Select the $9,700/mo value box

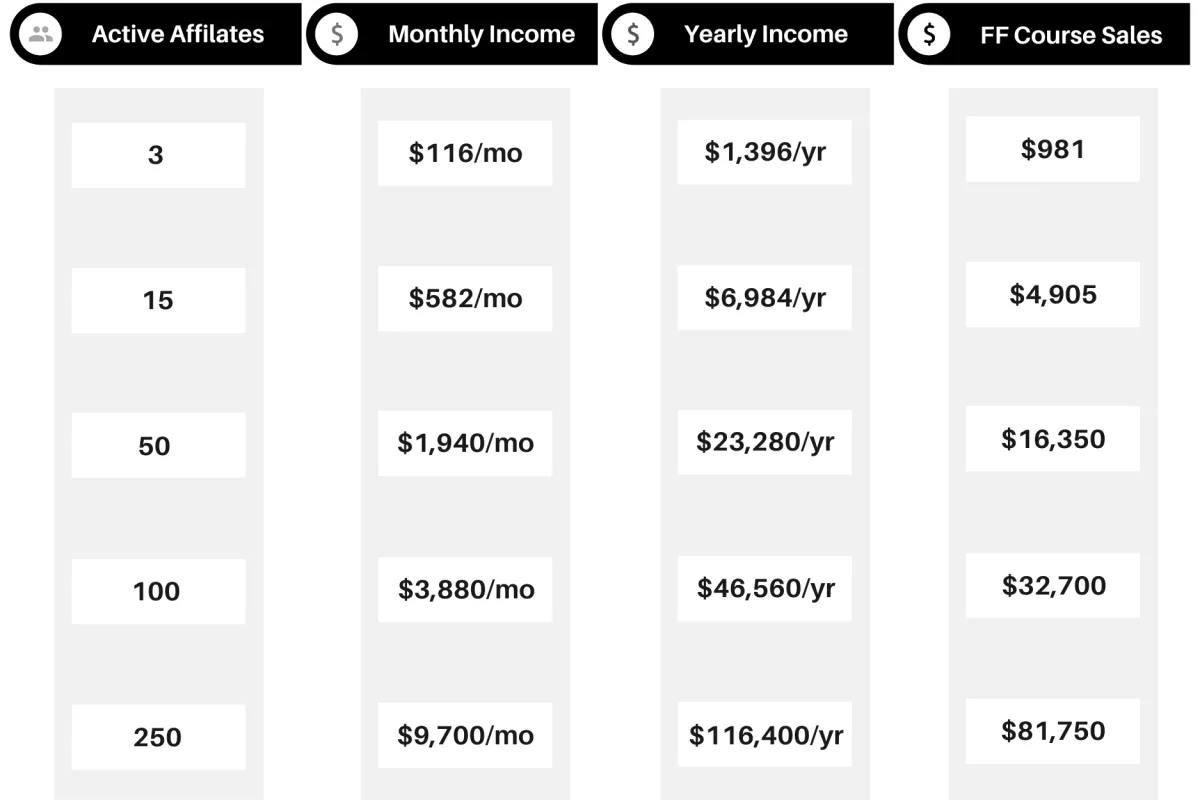tap(465, 735)
